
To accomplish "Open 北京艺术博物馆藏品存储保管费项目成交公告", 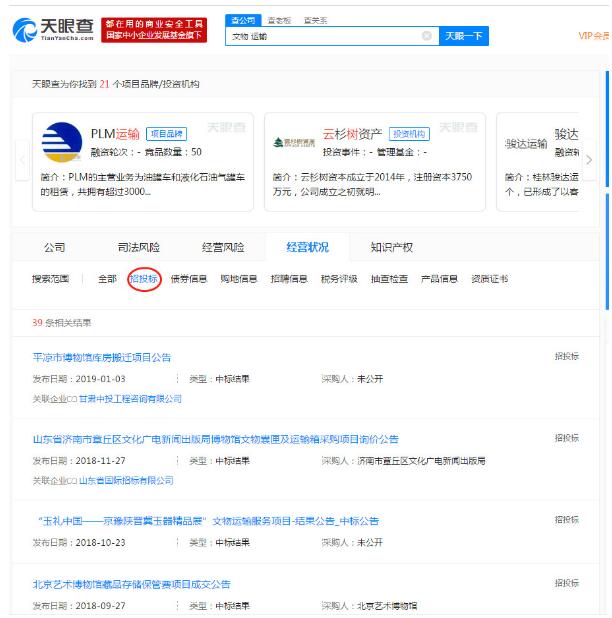I will click(131, 584).
